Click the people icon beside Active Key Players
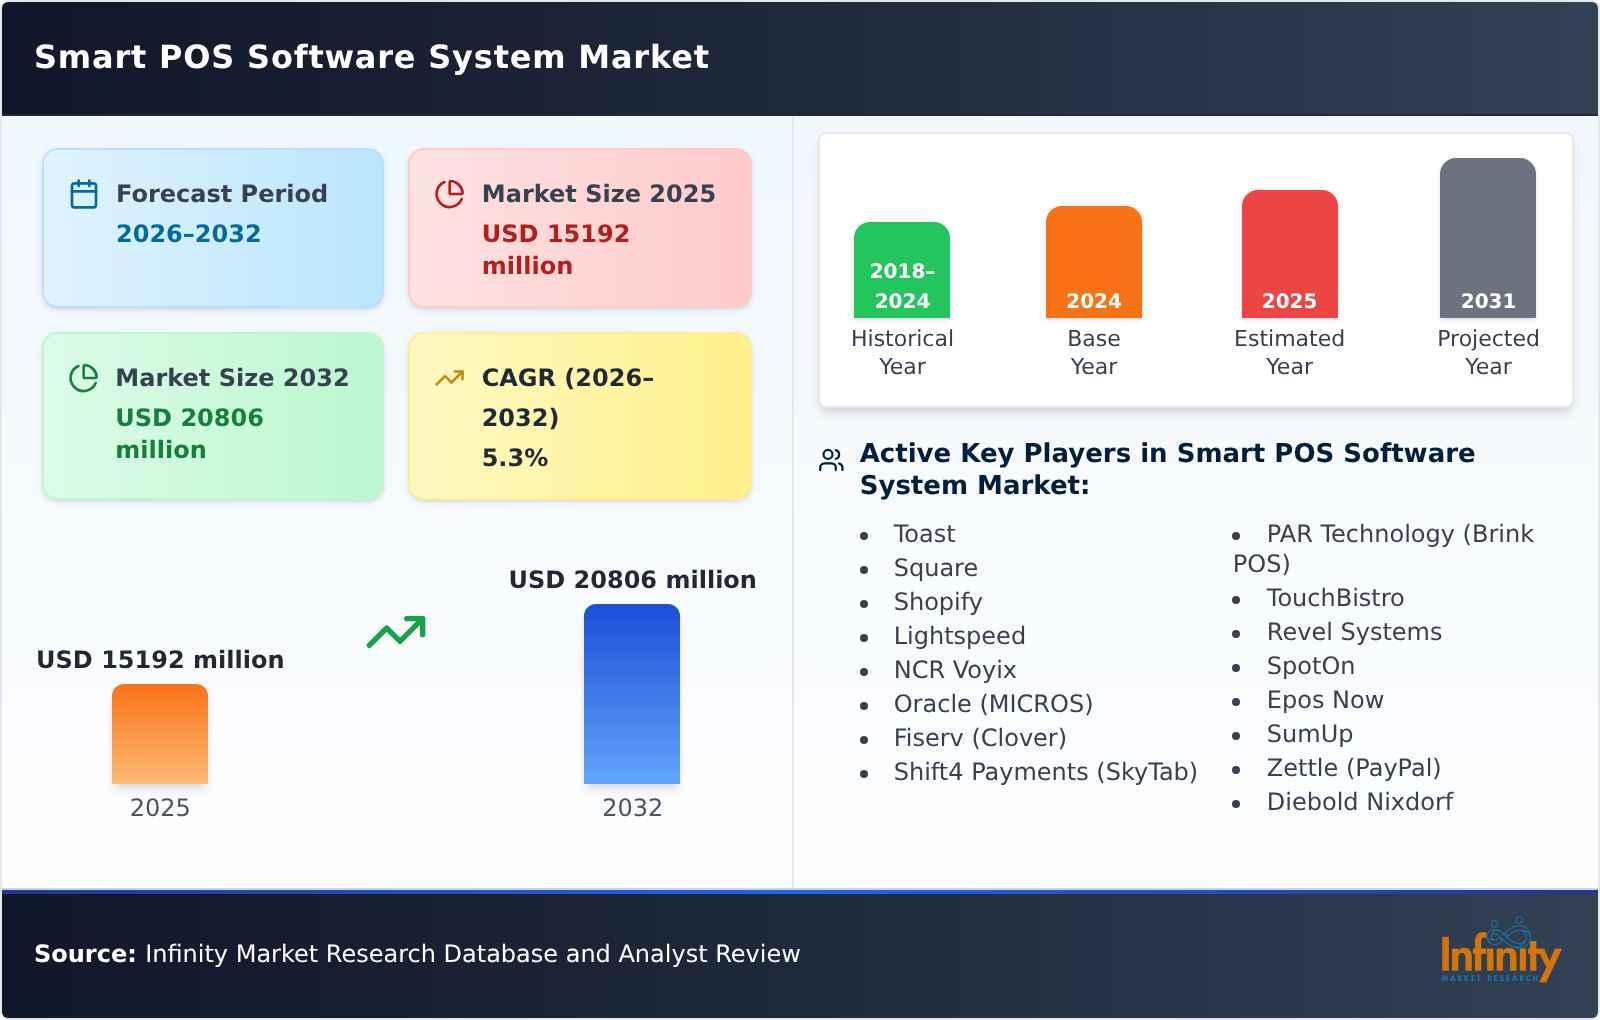Image resolution: width=1600 pixels, height=1020 pixels. 831,458
